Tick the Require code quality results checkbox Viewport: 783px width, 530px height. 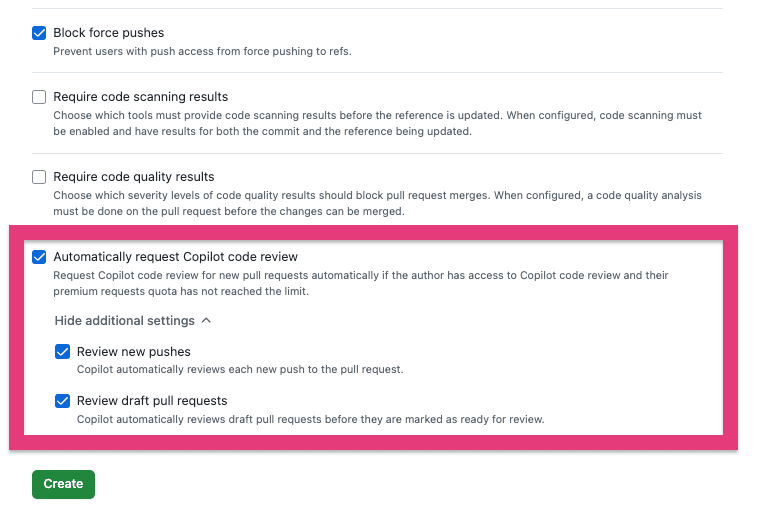pyautogui.click(x=39, y=177)
